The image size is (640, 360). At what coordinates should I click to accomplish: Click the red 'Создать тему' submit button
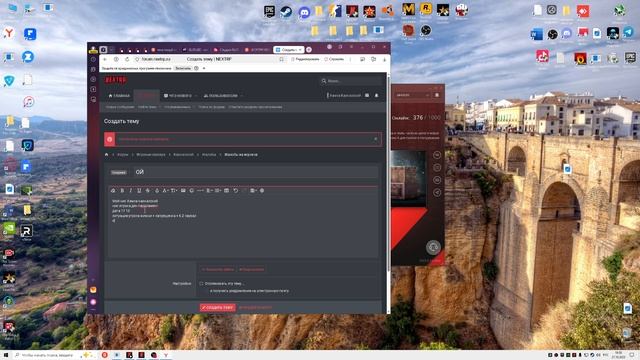point(218,307)
